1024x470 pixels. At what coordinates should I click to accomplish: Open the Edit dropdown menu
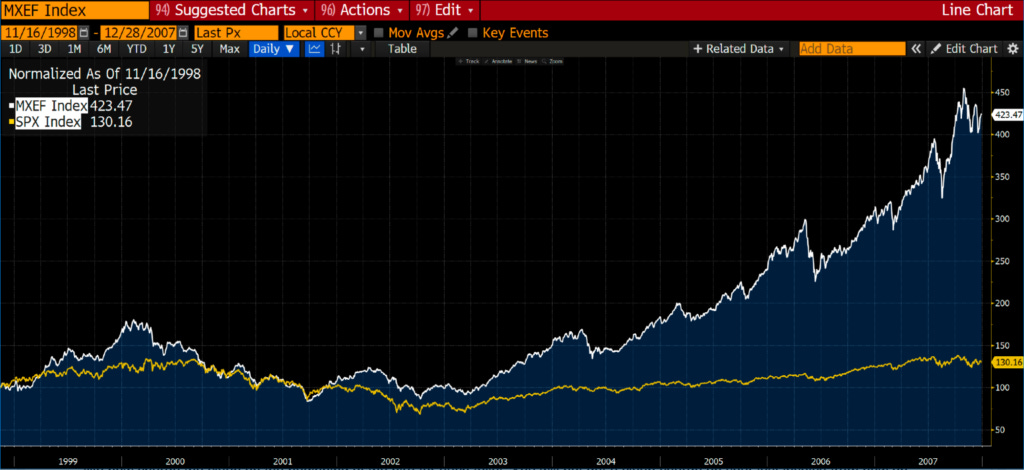tap(444, 10)
